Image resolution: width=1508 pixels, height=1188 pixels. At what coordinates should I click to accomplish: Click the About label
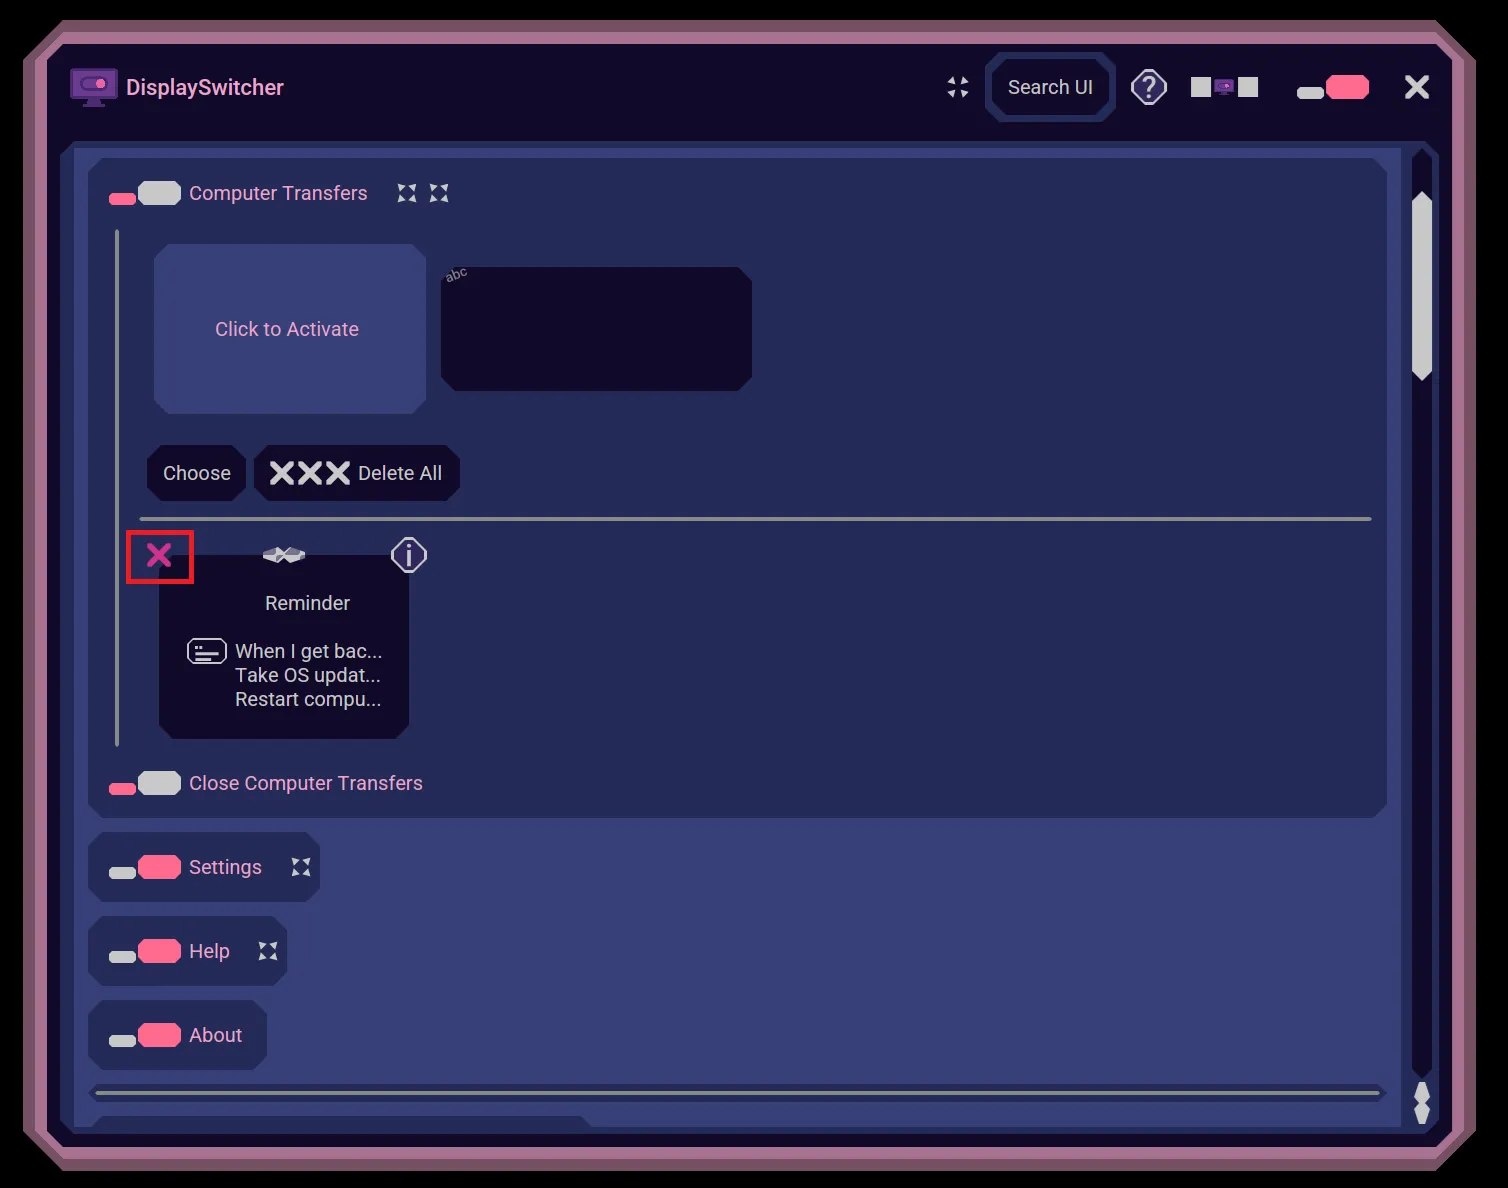point(215,1035)
